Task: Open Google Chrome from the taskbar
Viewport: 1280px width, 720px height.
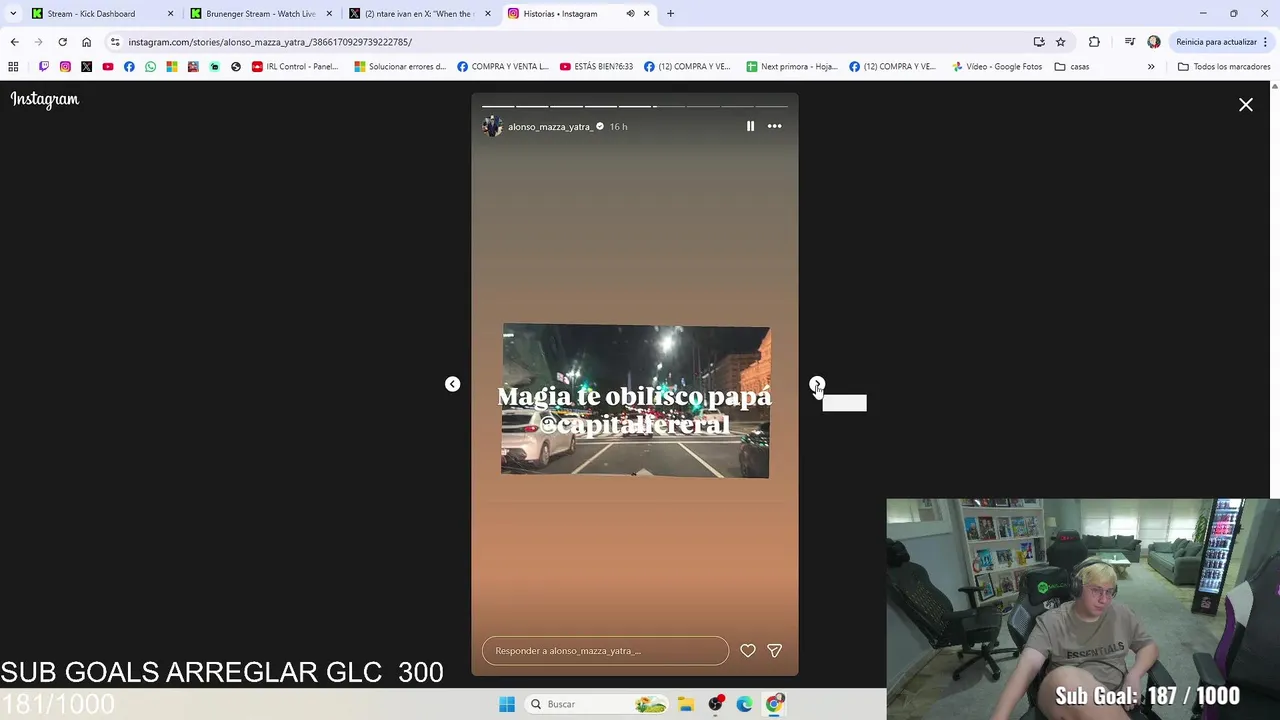Action: coord(774,704)
